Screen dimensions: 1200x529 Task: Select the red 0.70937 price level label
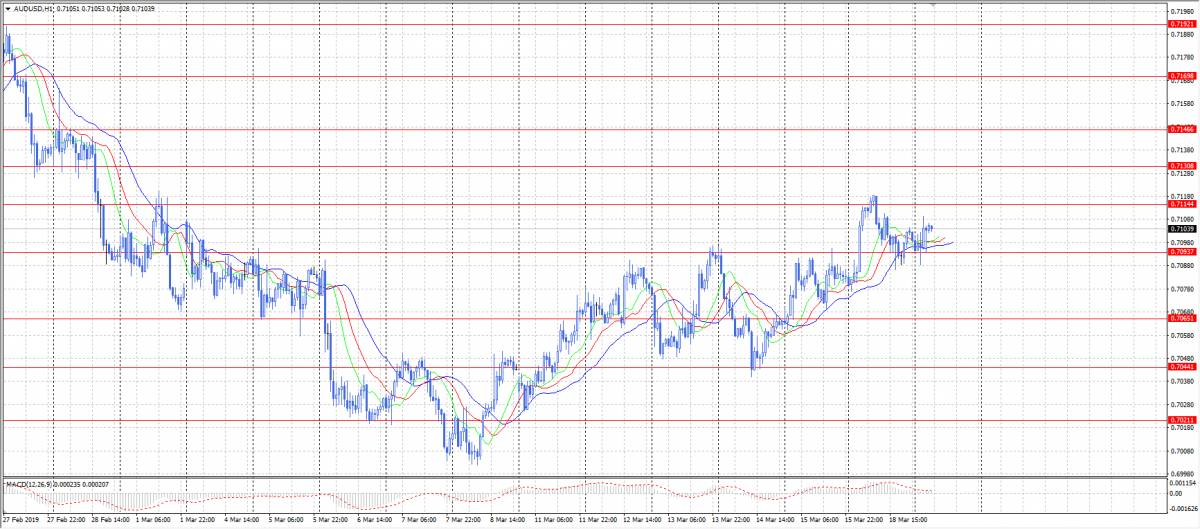coord(1182,252)
